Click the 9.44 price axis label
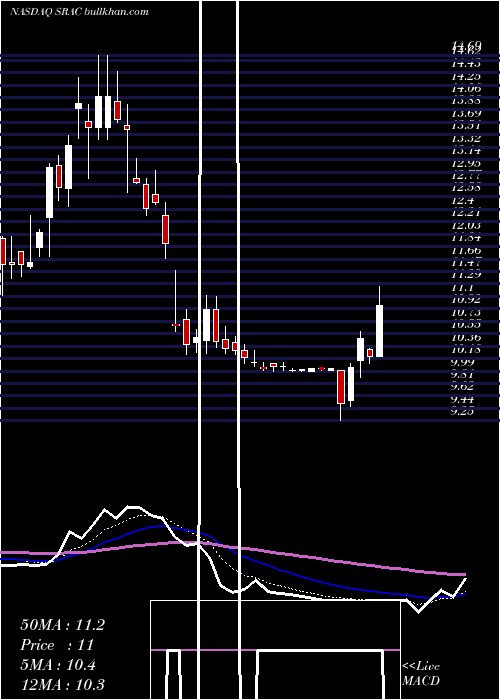The width and height of the screenshot is (500, 700). [x=463, y=399]
